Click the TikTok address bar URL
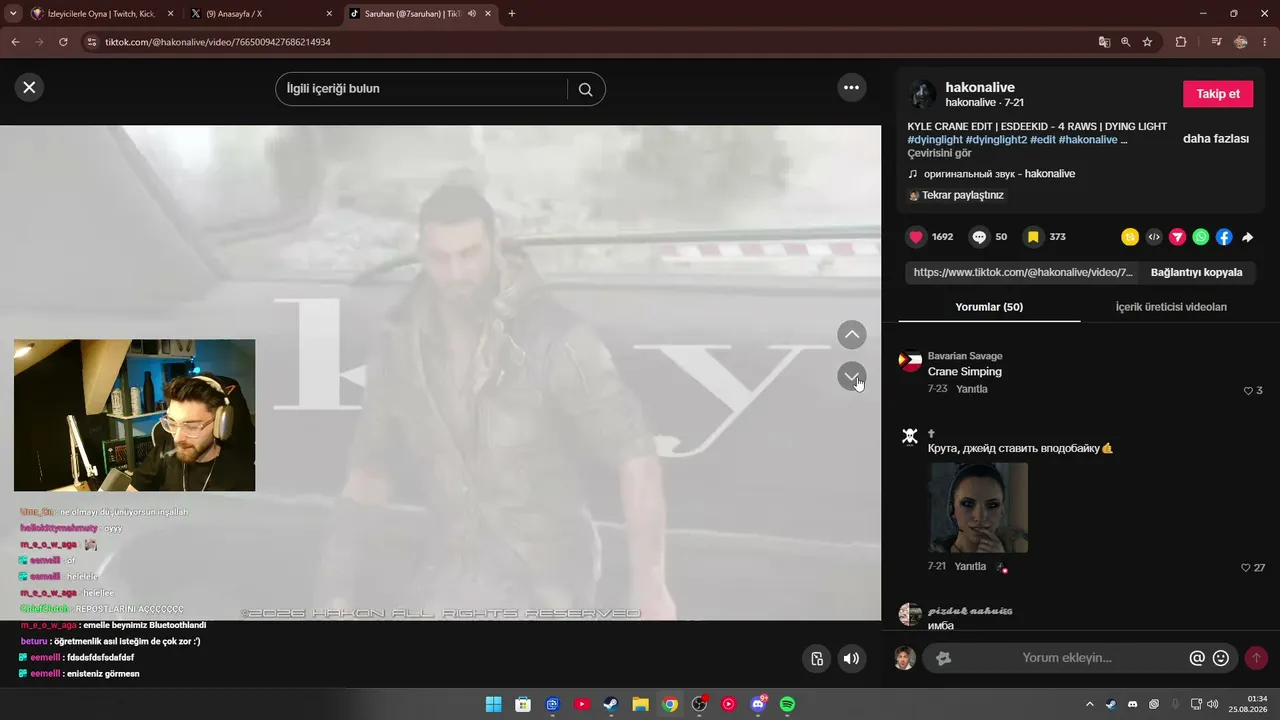1280x720 pixels. [x=218, y=42]
